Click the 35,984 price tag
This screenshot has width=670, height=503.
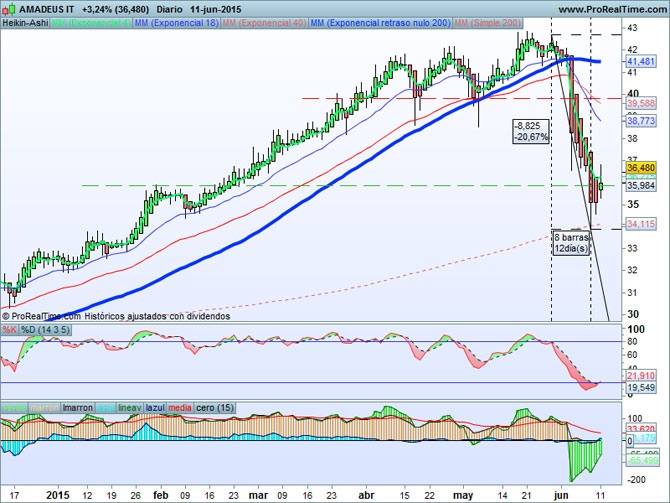pyautogui.click(x=641, y=185)
